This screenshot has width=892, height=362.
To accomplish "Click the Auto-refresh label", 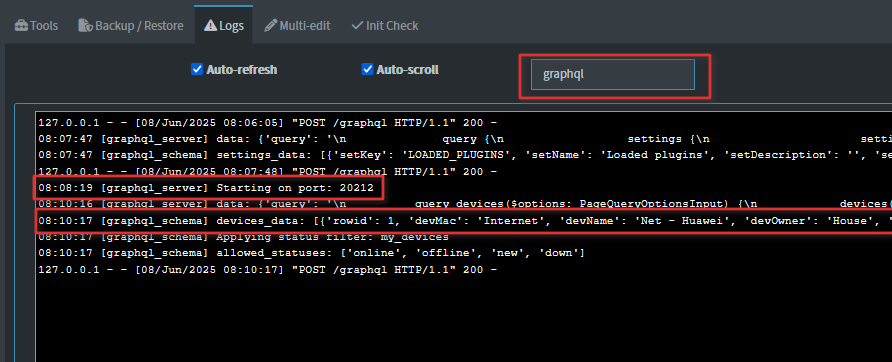I will click(x=242, y=69).
